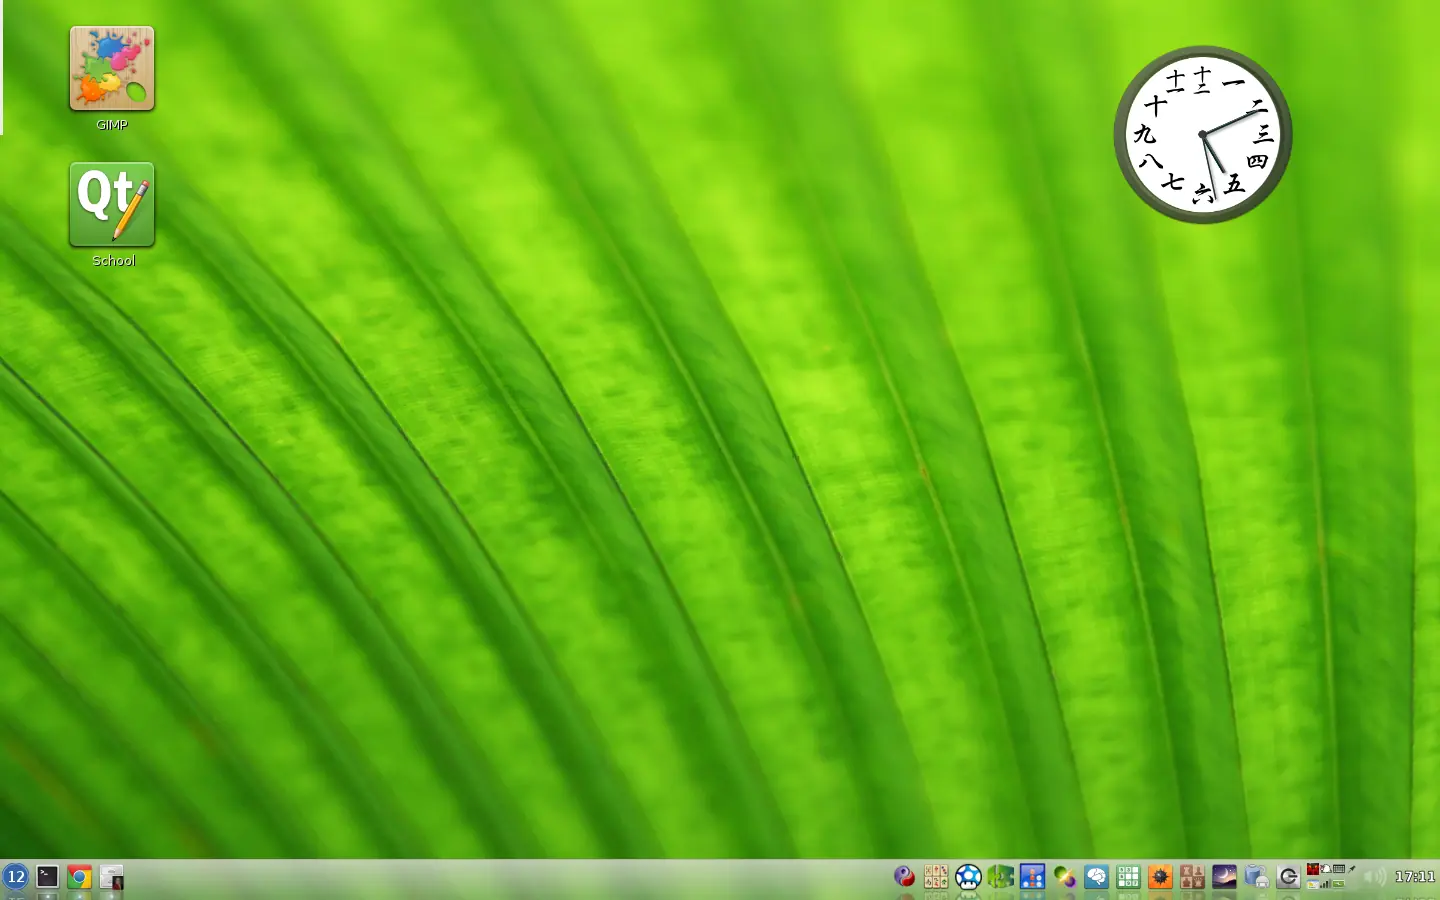Screen dimensions: 1440x900
Task: Switch keyboard layout from the tray indicator
Action: tap(1338, 869)
